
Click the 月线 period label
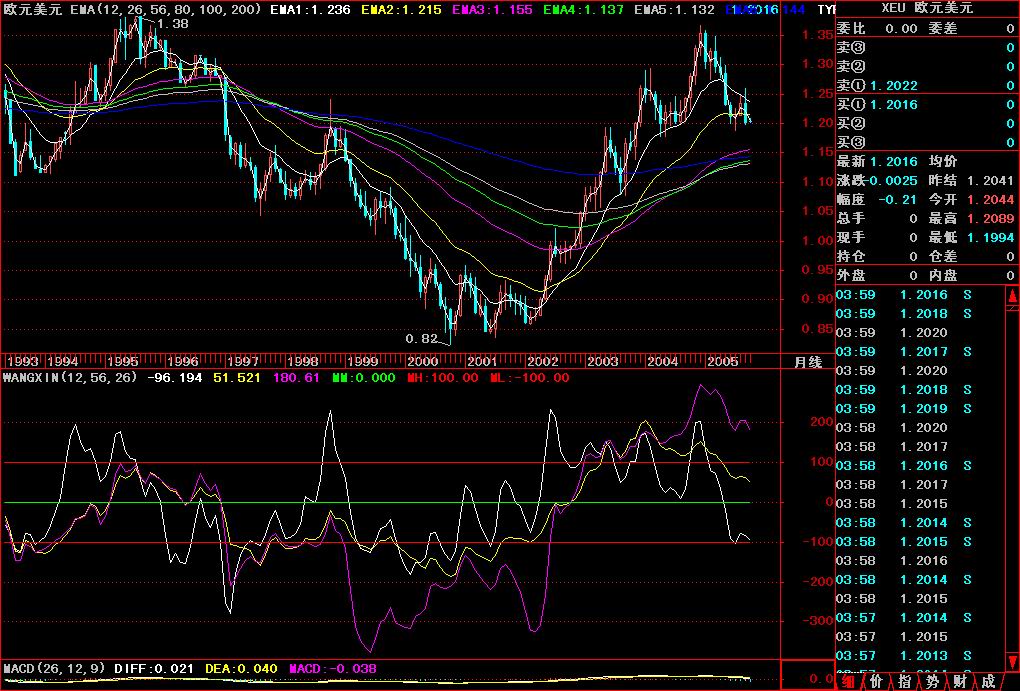click(808, 362)
